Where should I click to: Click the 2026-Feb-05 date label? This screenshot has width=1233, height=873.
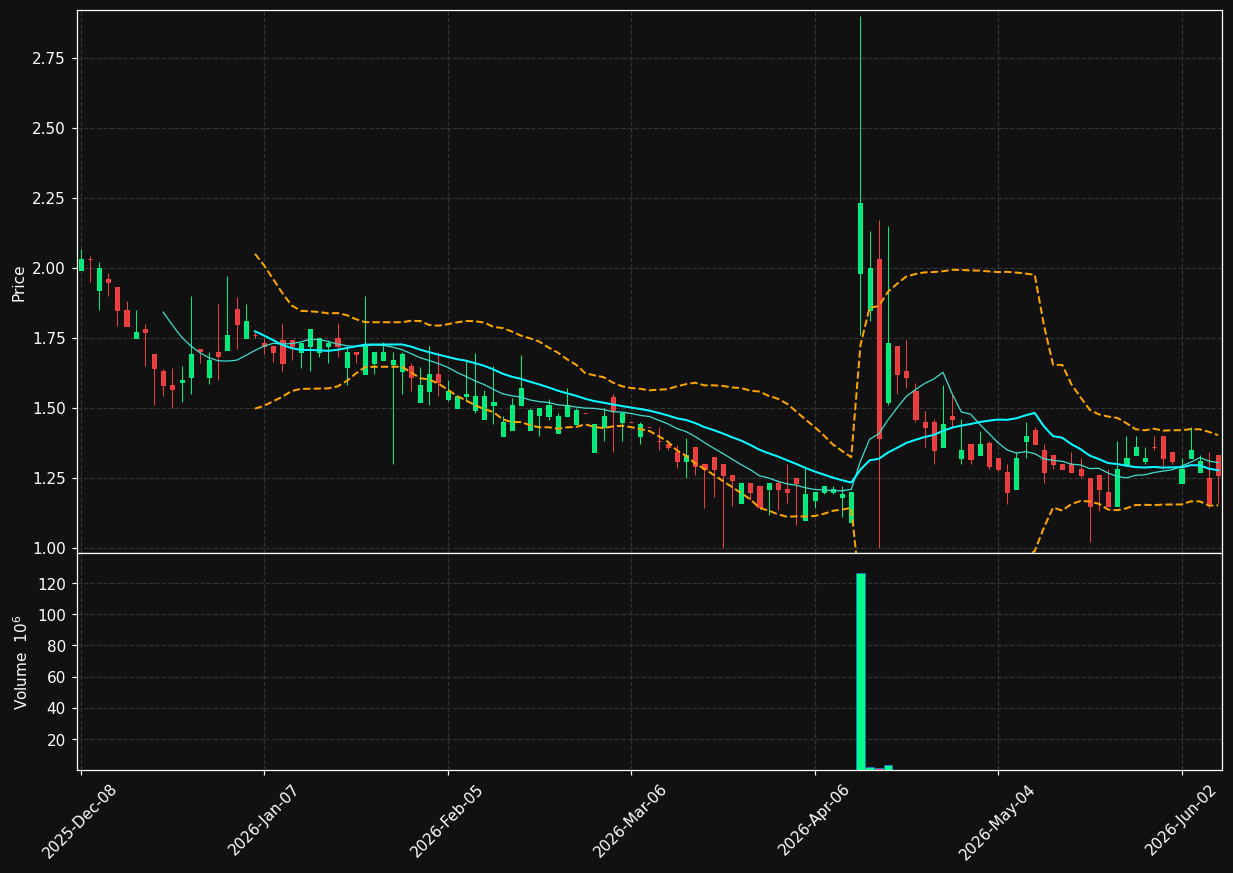[x=446, y=821]
